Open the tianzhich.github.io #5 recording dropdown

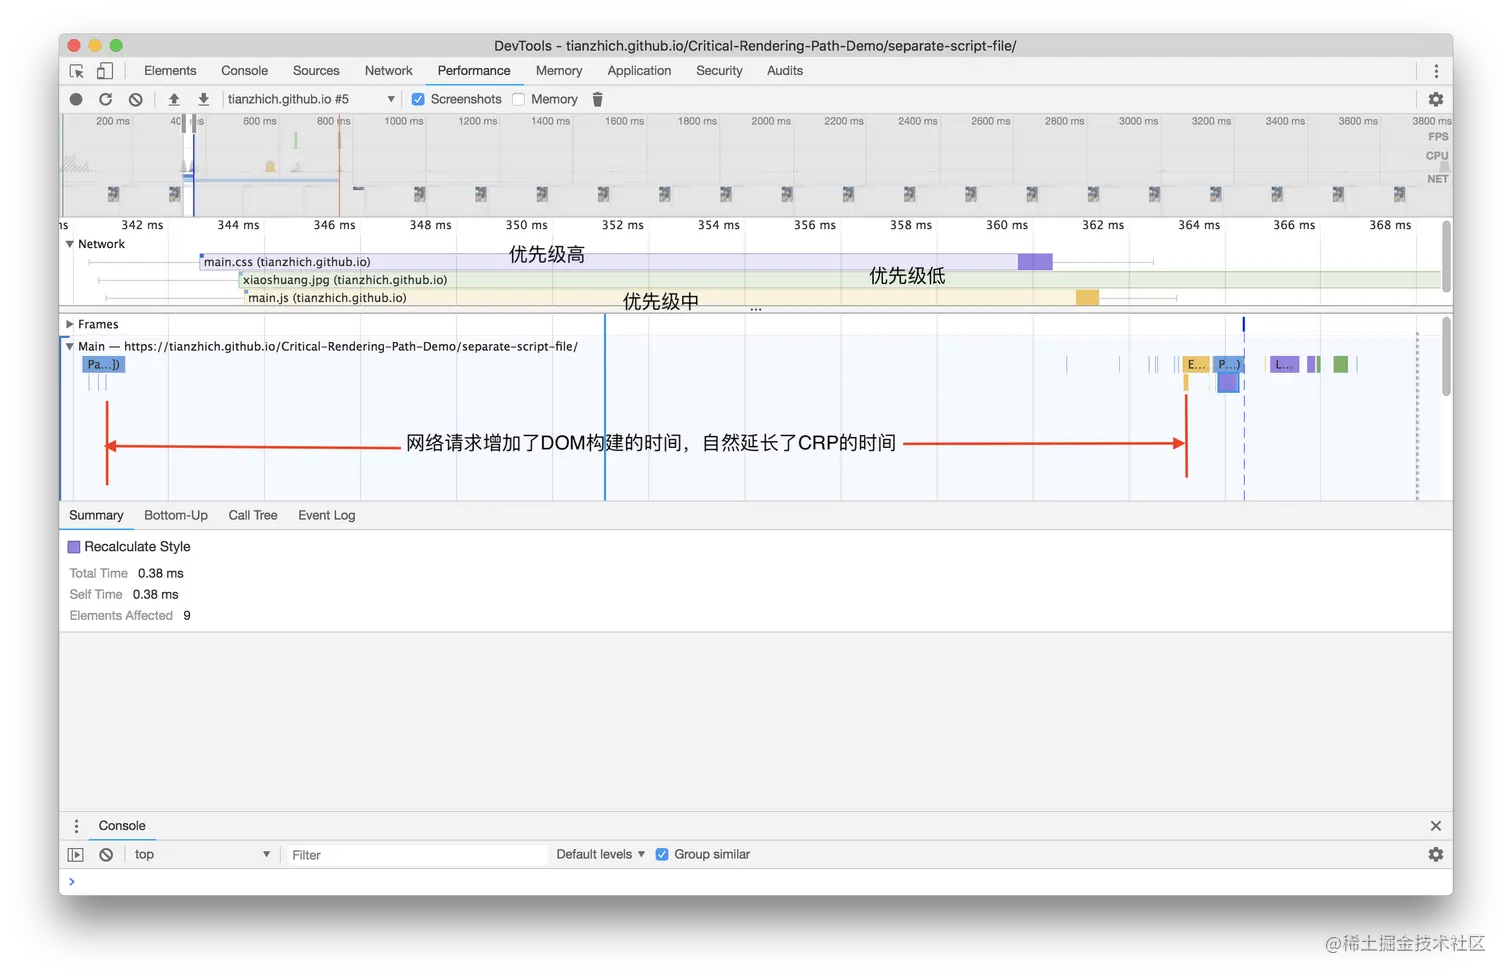pyautogui.click(x=311, y=99)
